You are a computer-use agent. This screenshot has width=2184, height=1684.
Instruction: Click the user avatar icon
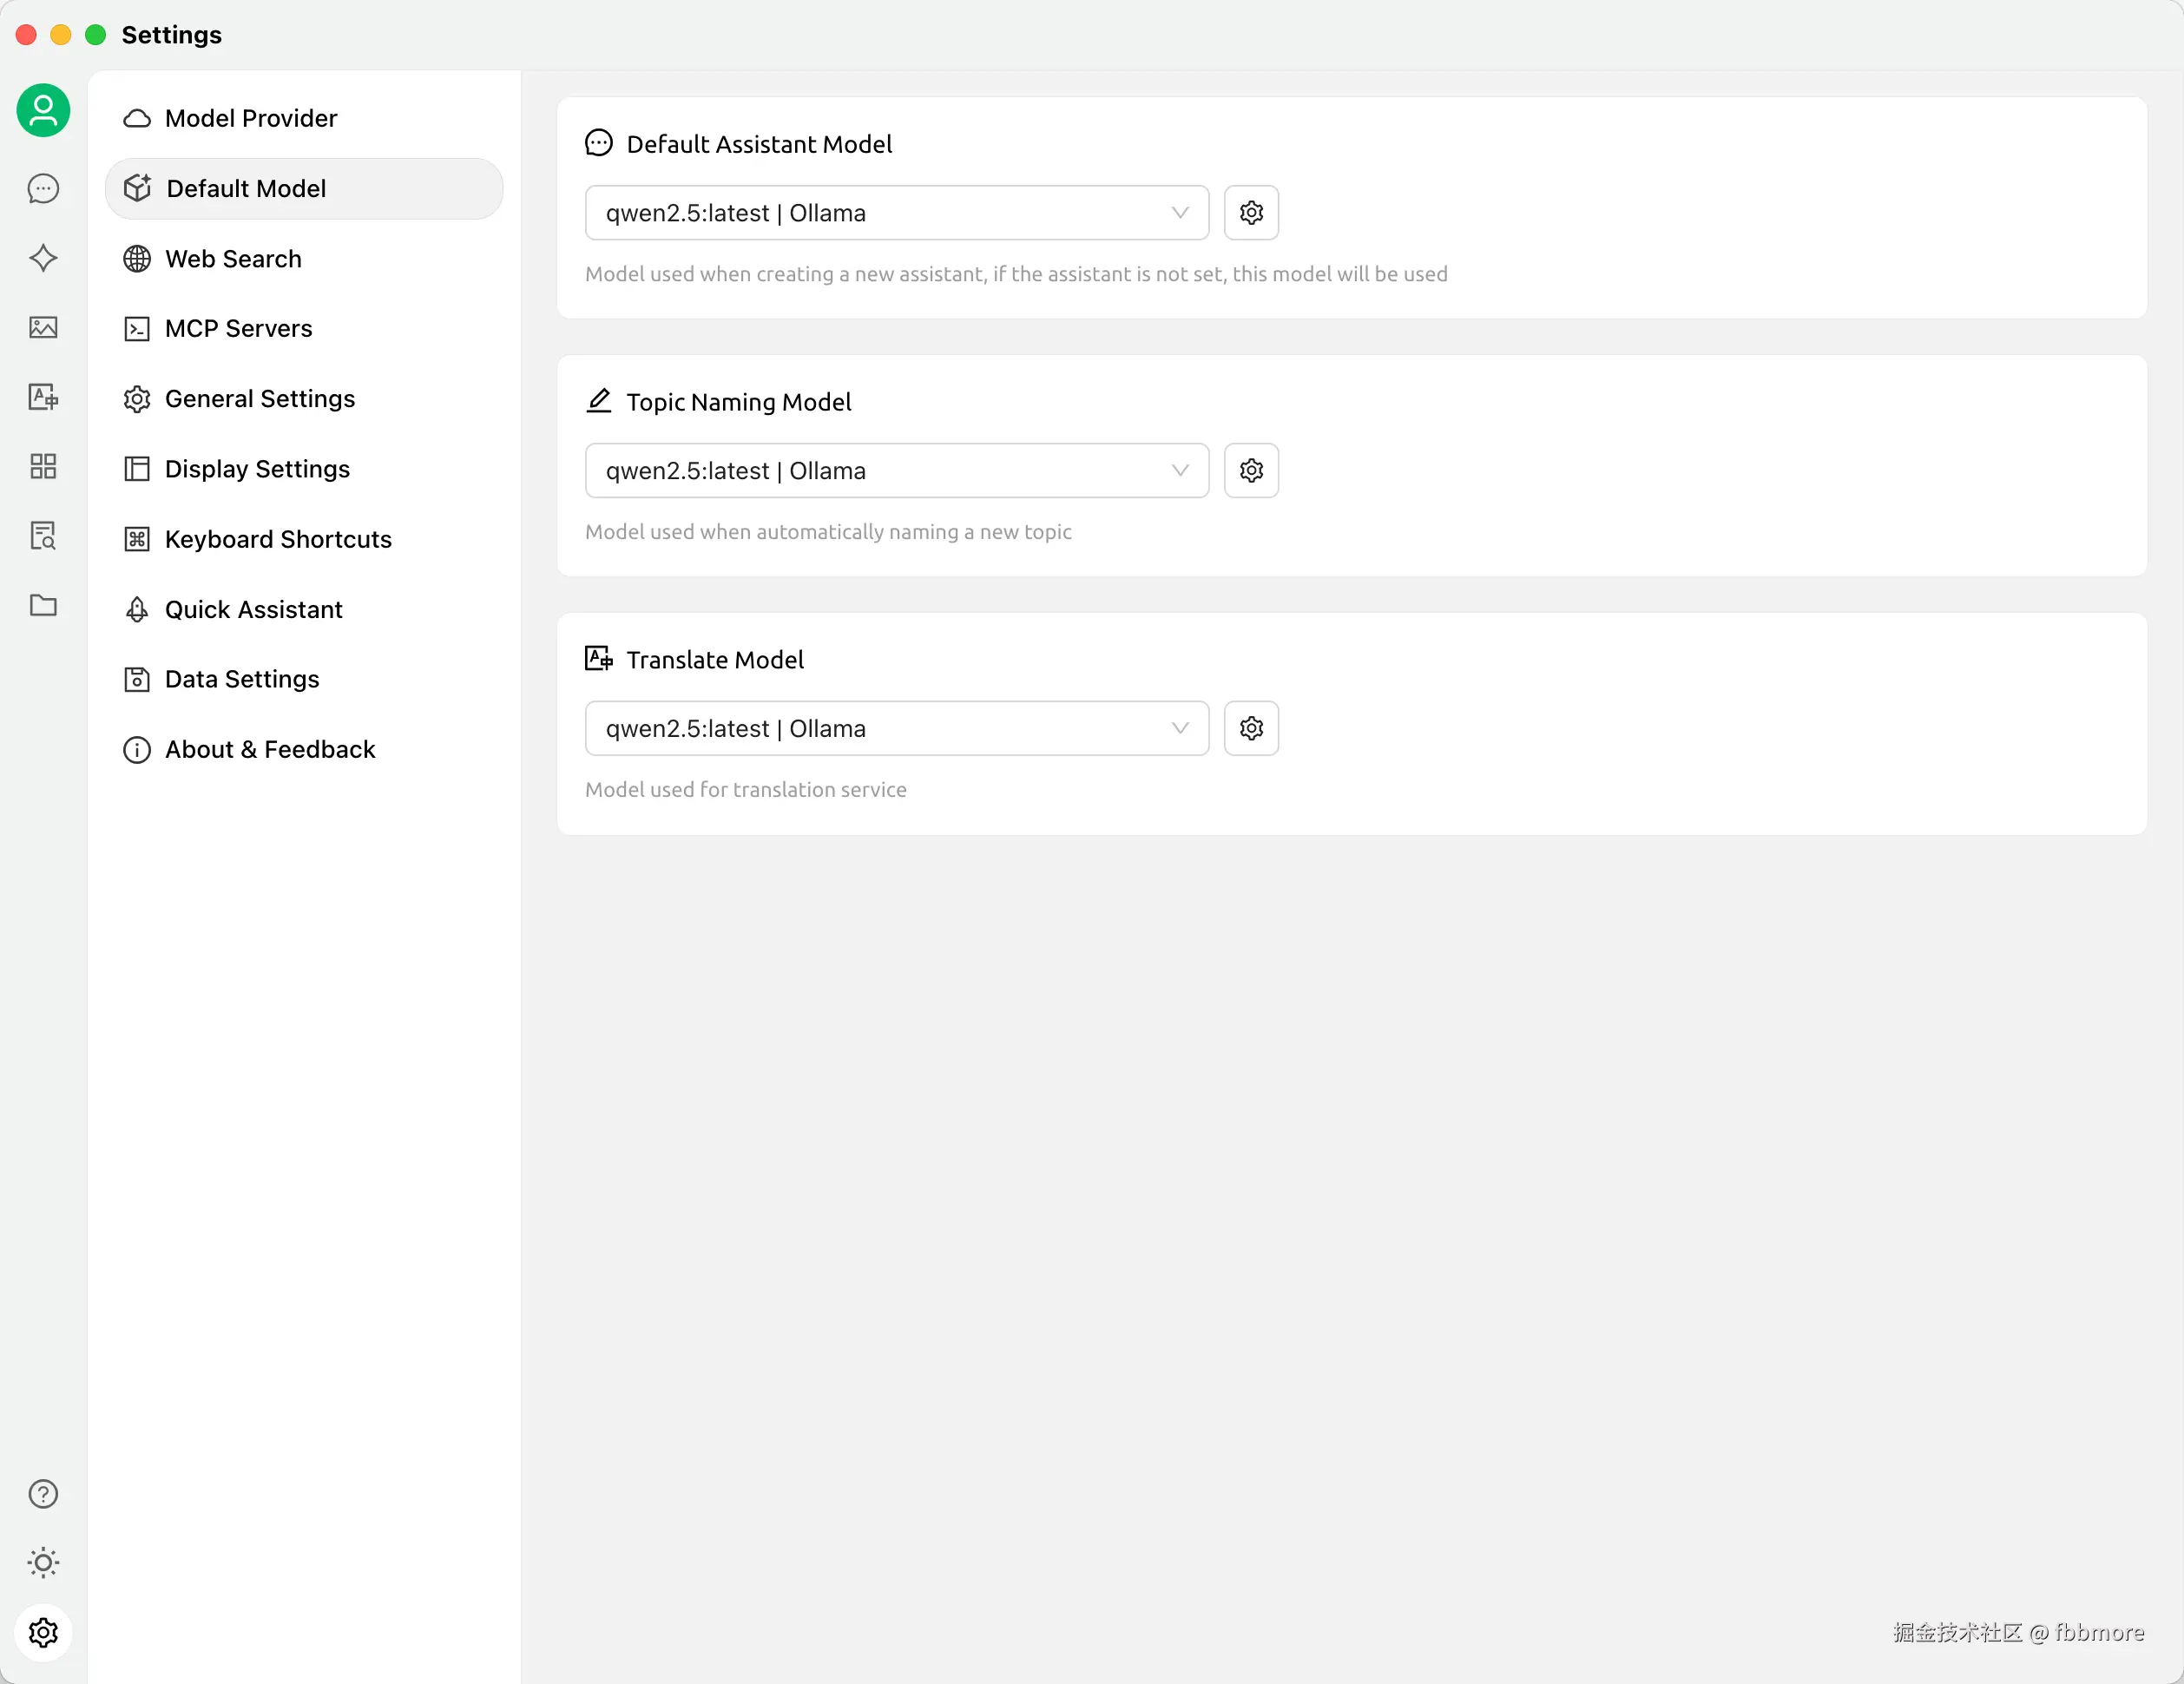(x=43, y=110)
